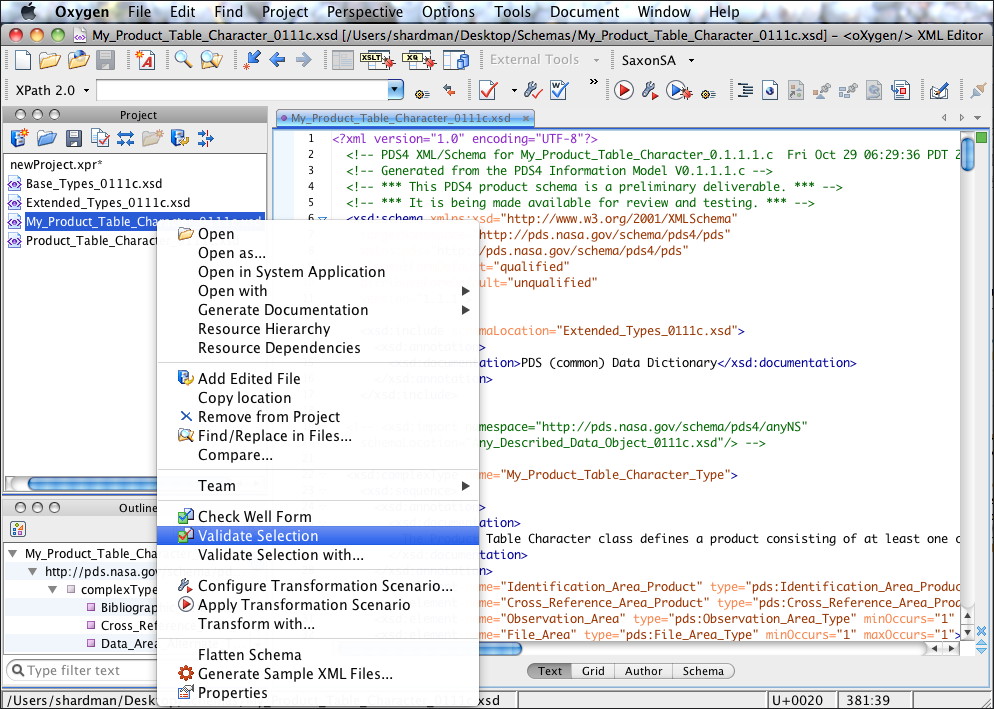Choose Remove from Project menu item

pos(318,417)
